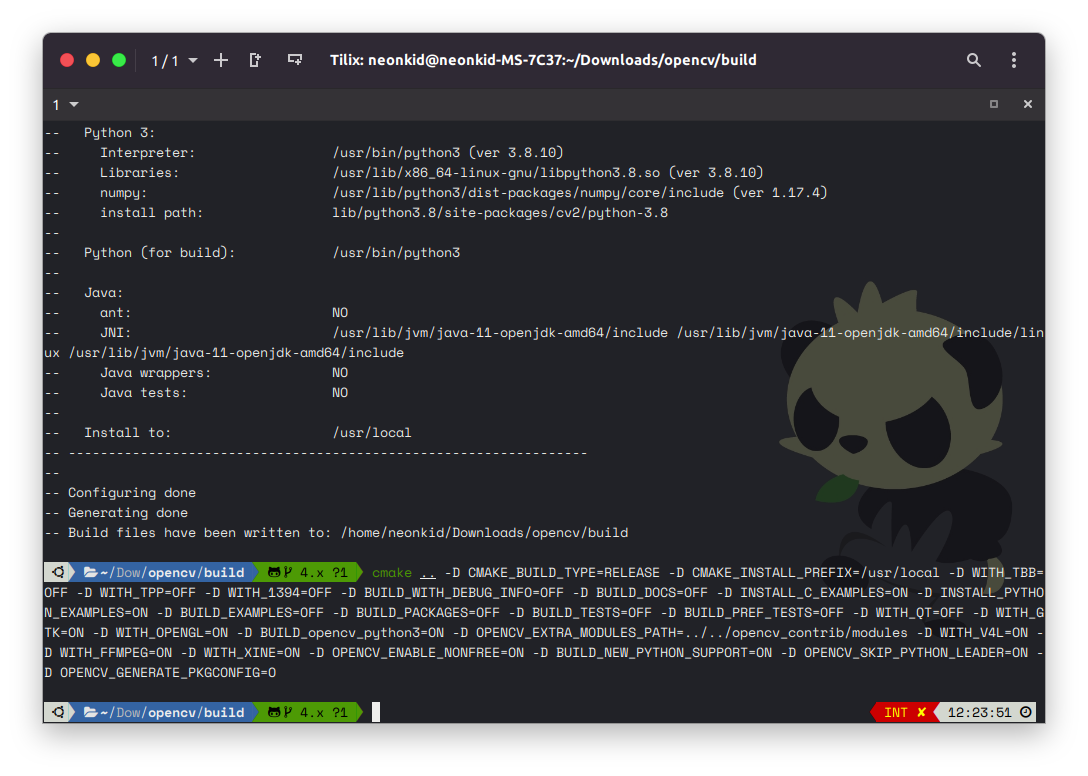Click the red INT error status segment

point(904,713)
